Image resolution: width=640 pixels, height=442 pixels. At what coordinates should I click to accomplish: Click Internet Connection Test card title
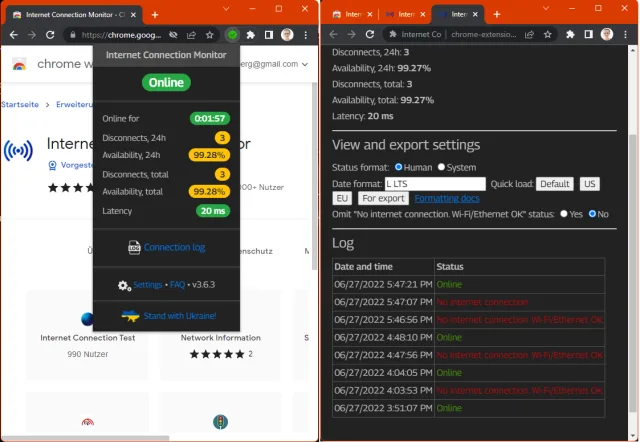point(88,338)
